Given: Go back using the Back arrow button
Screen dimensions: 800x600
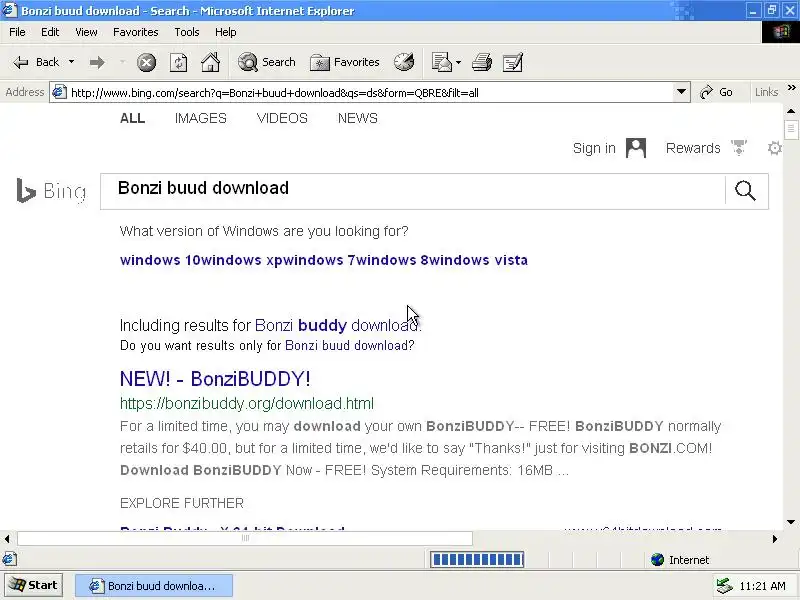Looking at the screenshot, I should 36,62.
